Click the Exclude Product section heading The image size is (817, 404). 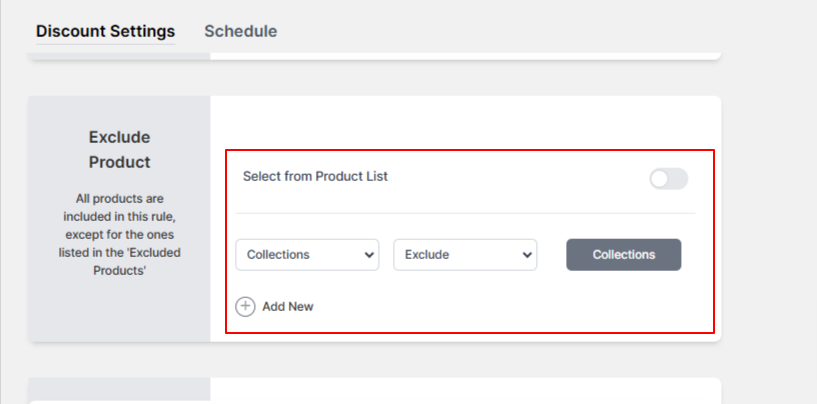pyautogui.click(x=119, y=150)
